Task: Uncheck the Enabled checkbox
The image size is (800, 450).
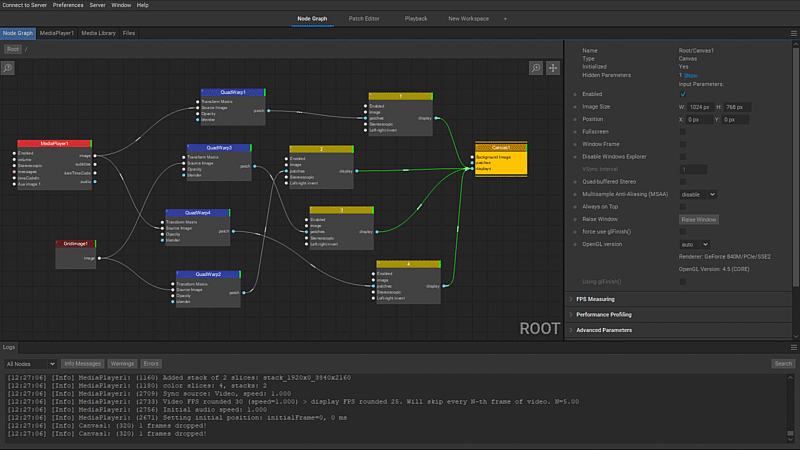Action: coord(683,94)
